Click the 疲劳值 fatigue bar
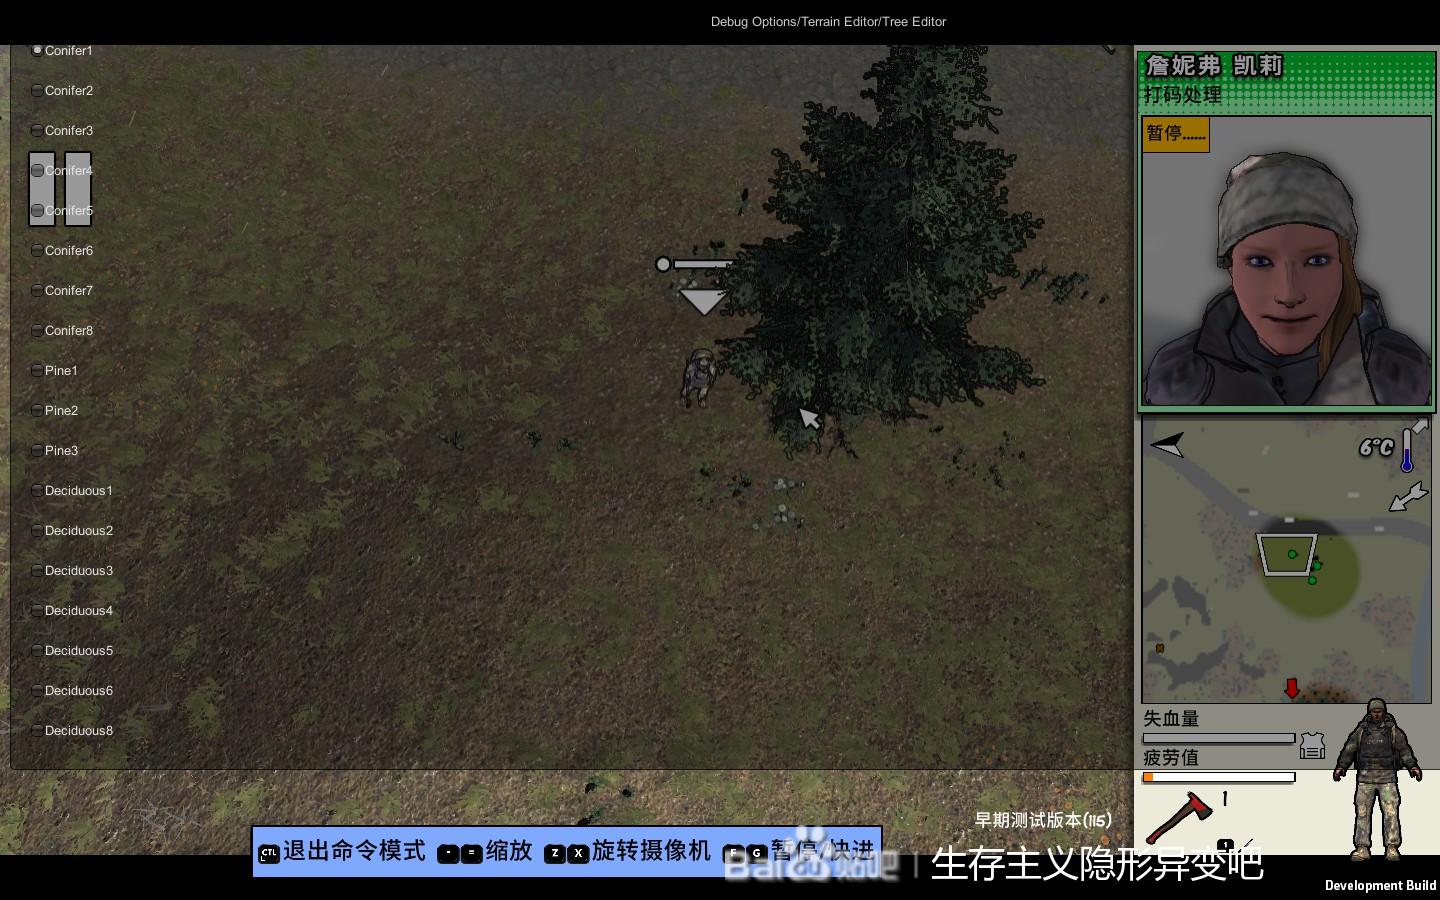The image size is (1440, 900). 1219,777
